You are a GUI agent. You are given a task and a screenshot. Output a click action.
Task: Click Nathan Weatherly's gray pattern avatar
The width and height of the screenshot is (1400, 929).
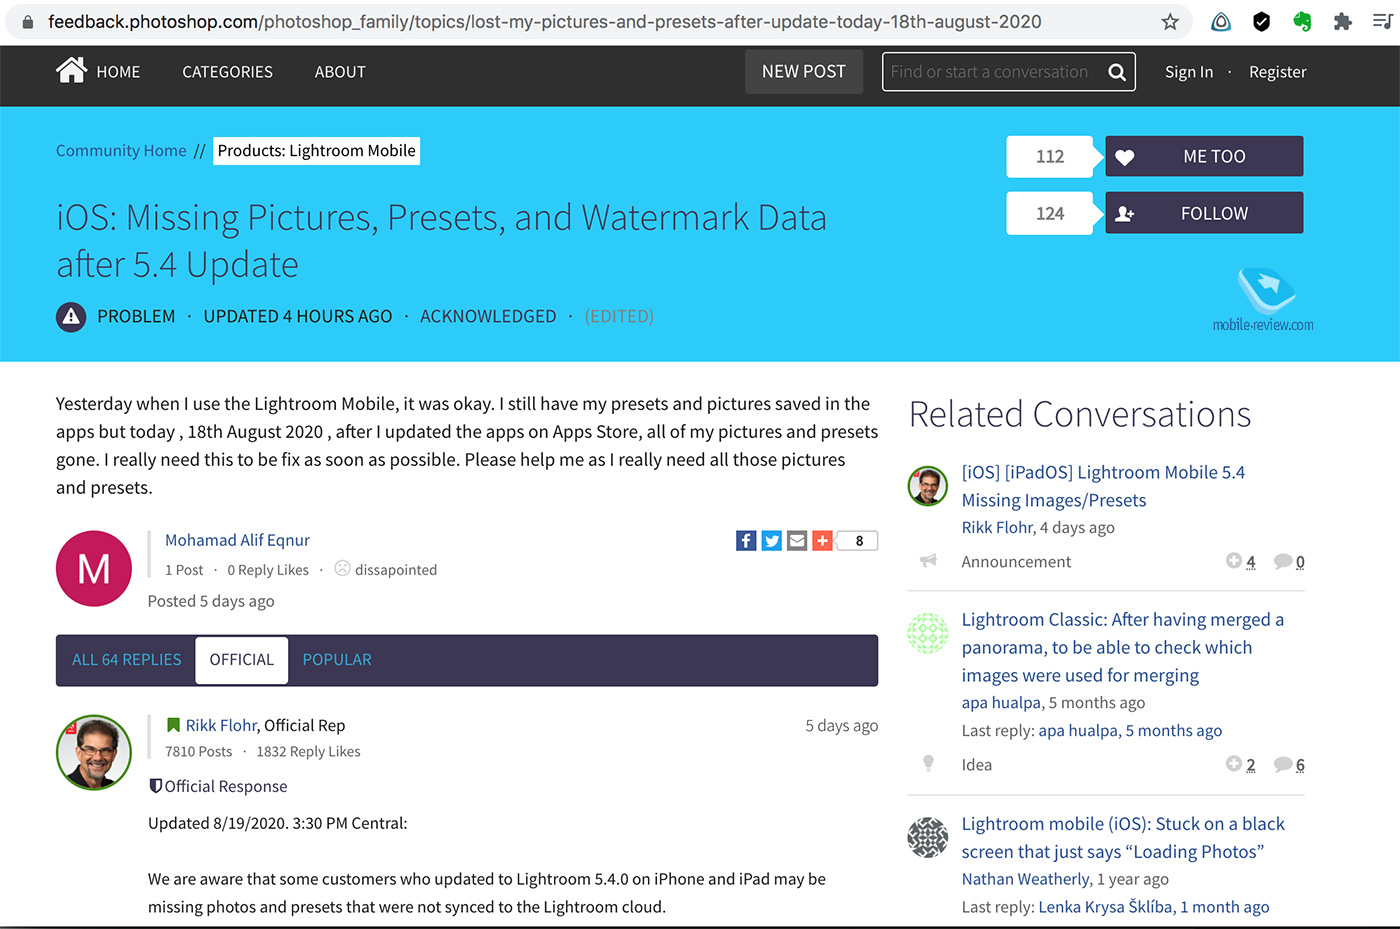coord(927,837)
